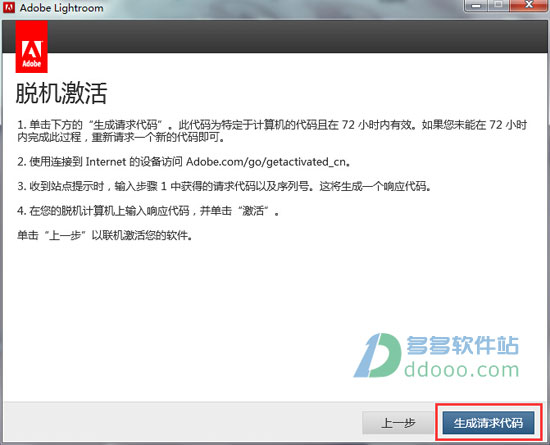Click the Lightroom title bar icon
The height and width of the screenshot is (445, 550).
click(x=8, y=7)
